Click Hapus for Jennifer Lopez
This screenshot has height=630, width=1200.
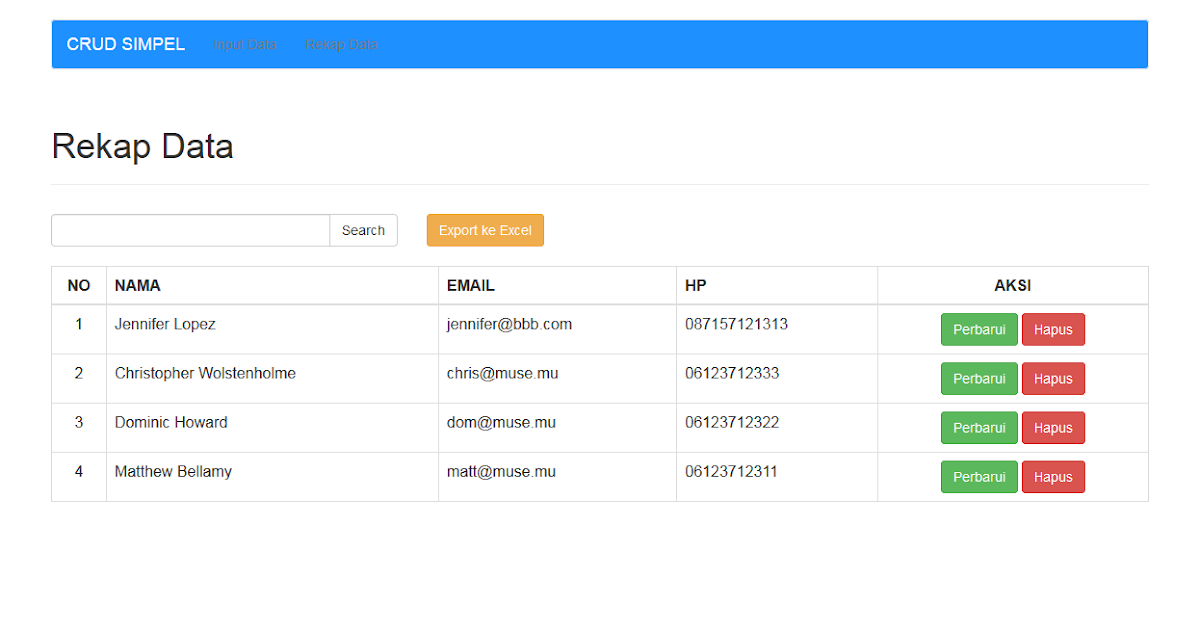pos(1053,329)
